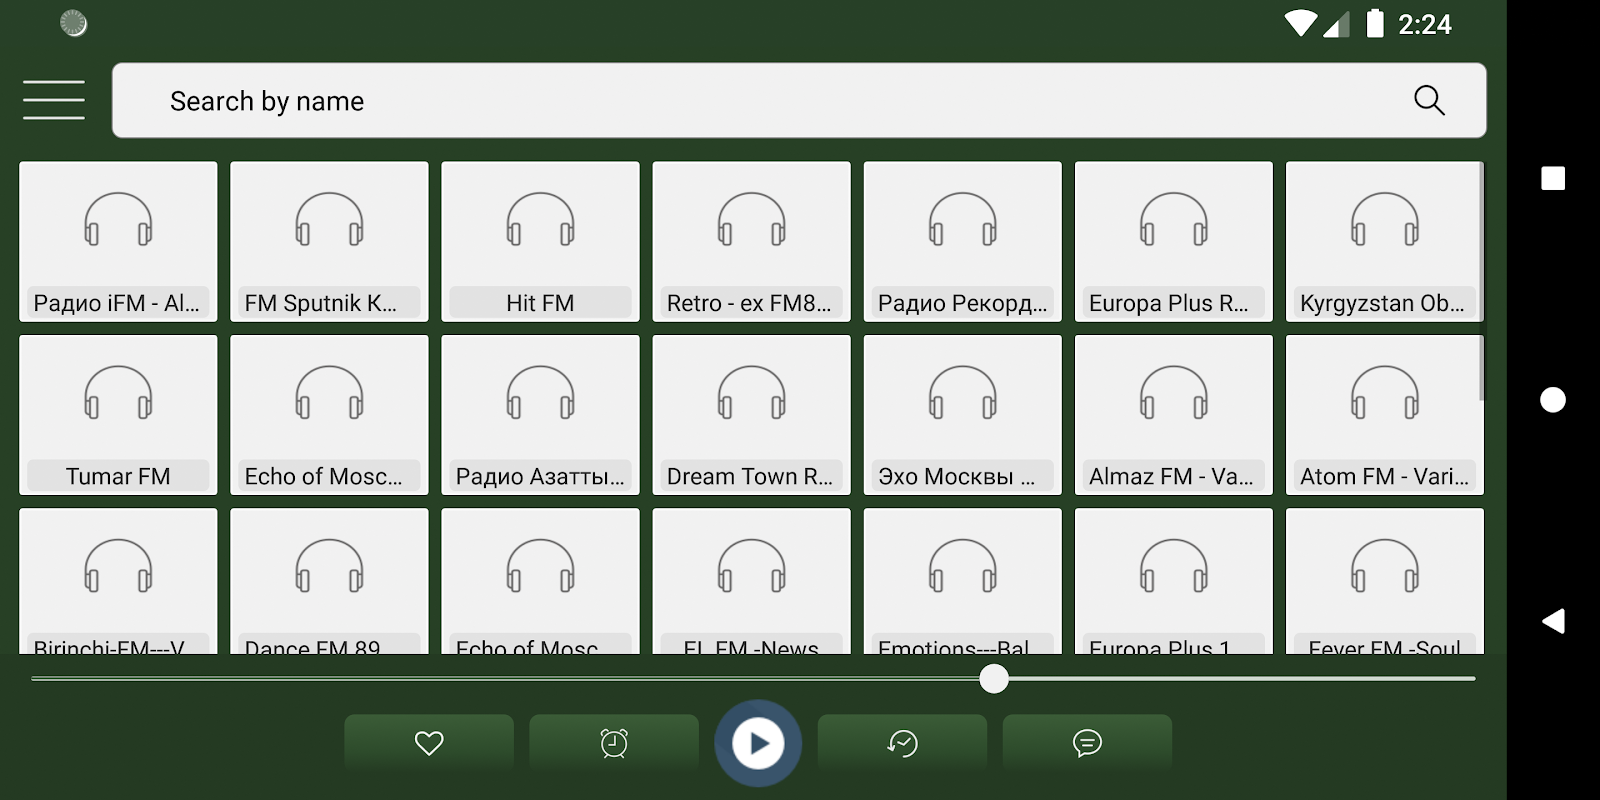The image size is (1600, 800).
Task: Set an alarm using the alarm clock button
Action: click(x=614, y=743)
